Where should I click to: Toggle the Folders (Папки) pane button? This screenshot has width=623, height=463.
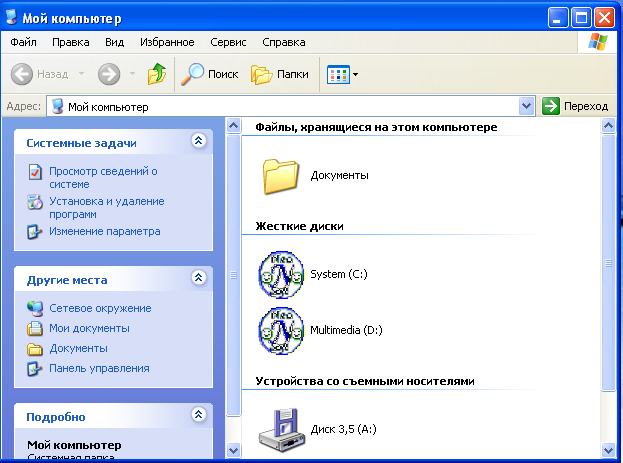click(x=280, y=74)
